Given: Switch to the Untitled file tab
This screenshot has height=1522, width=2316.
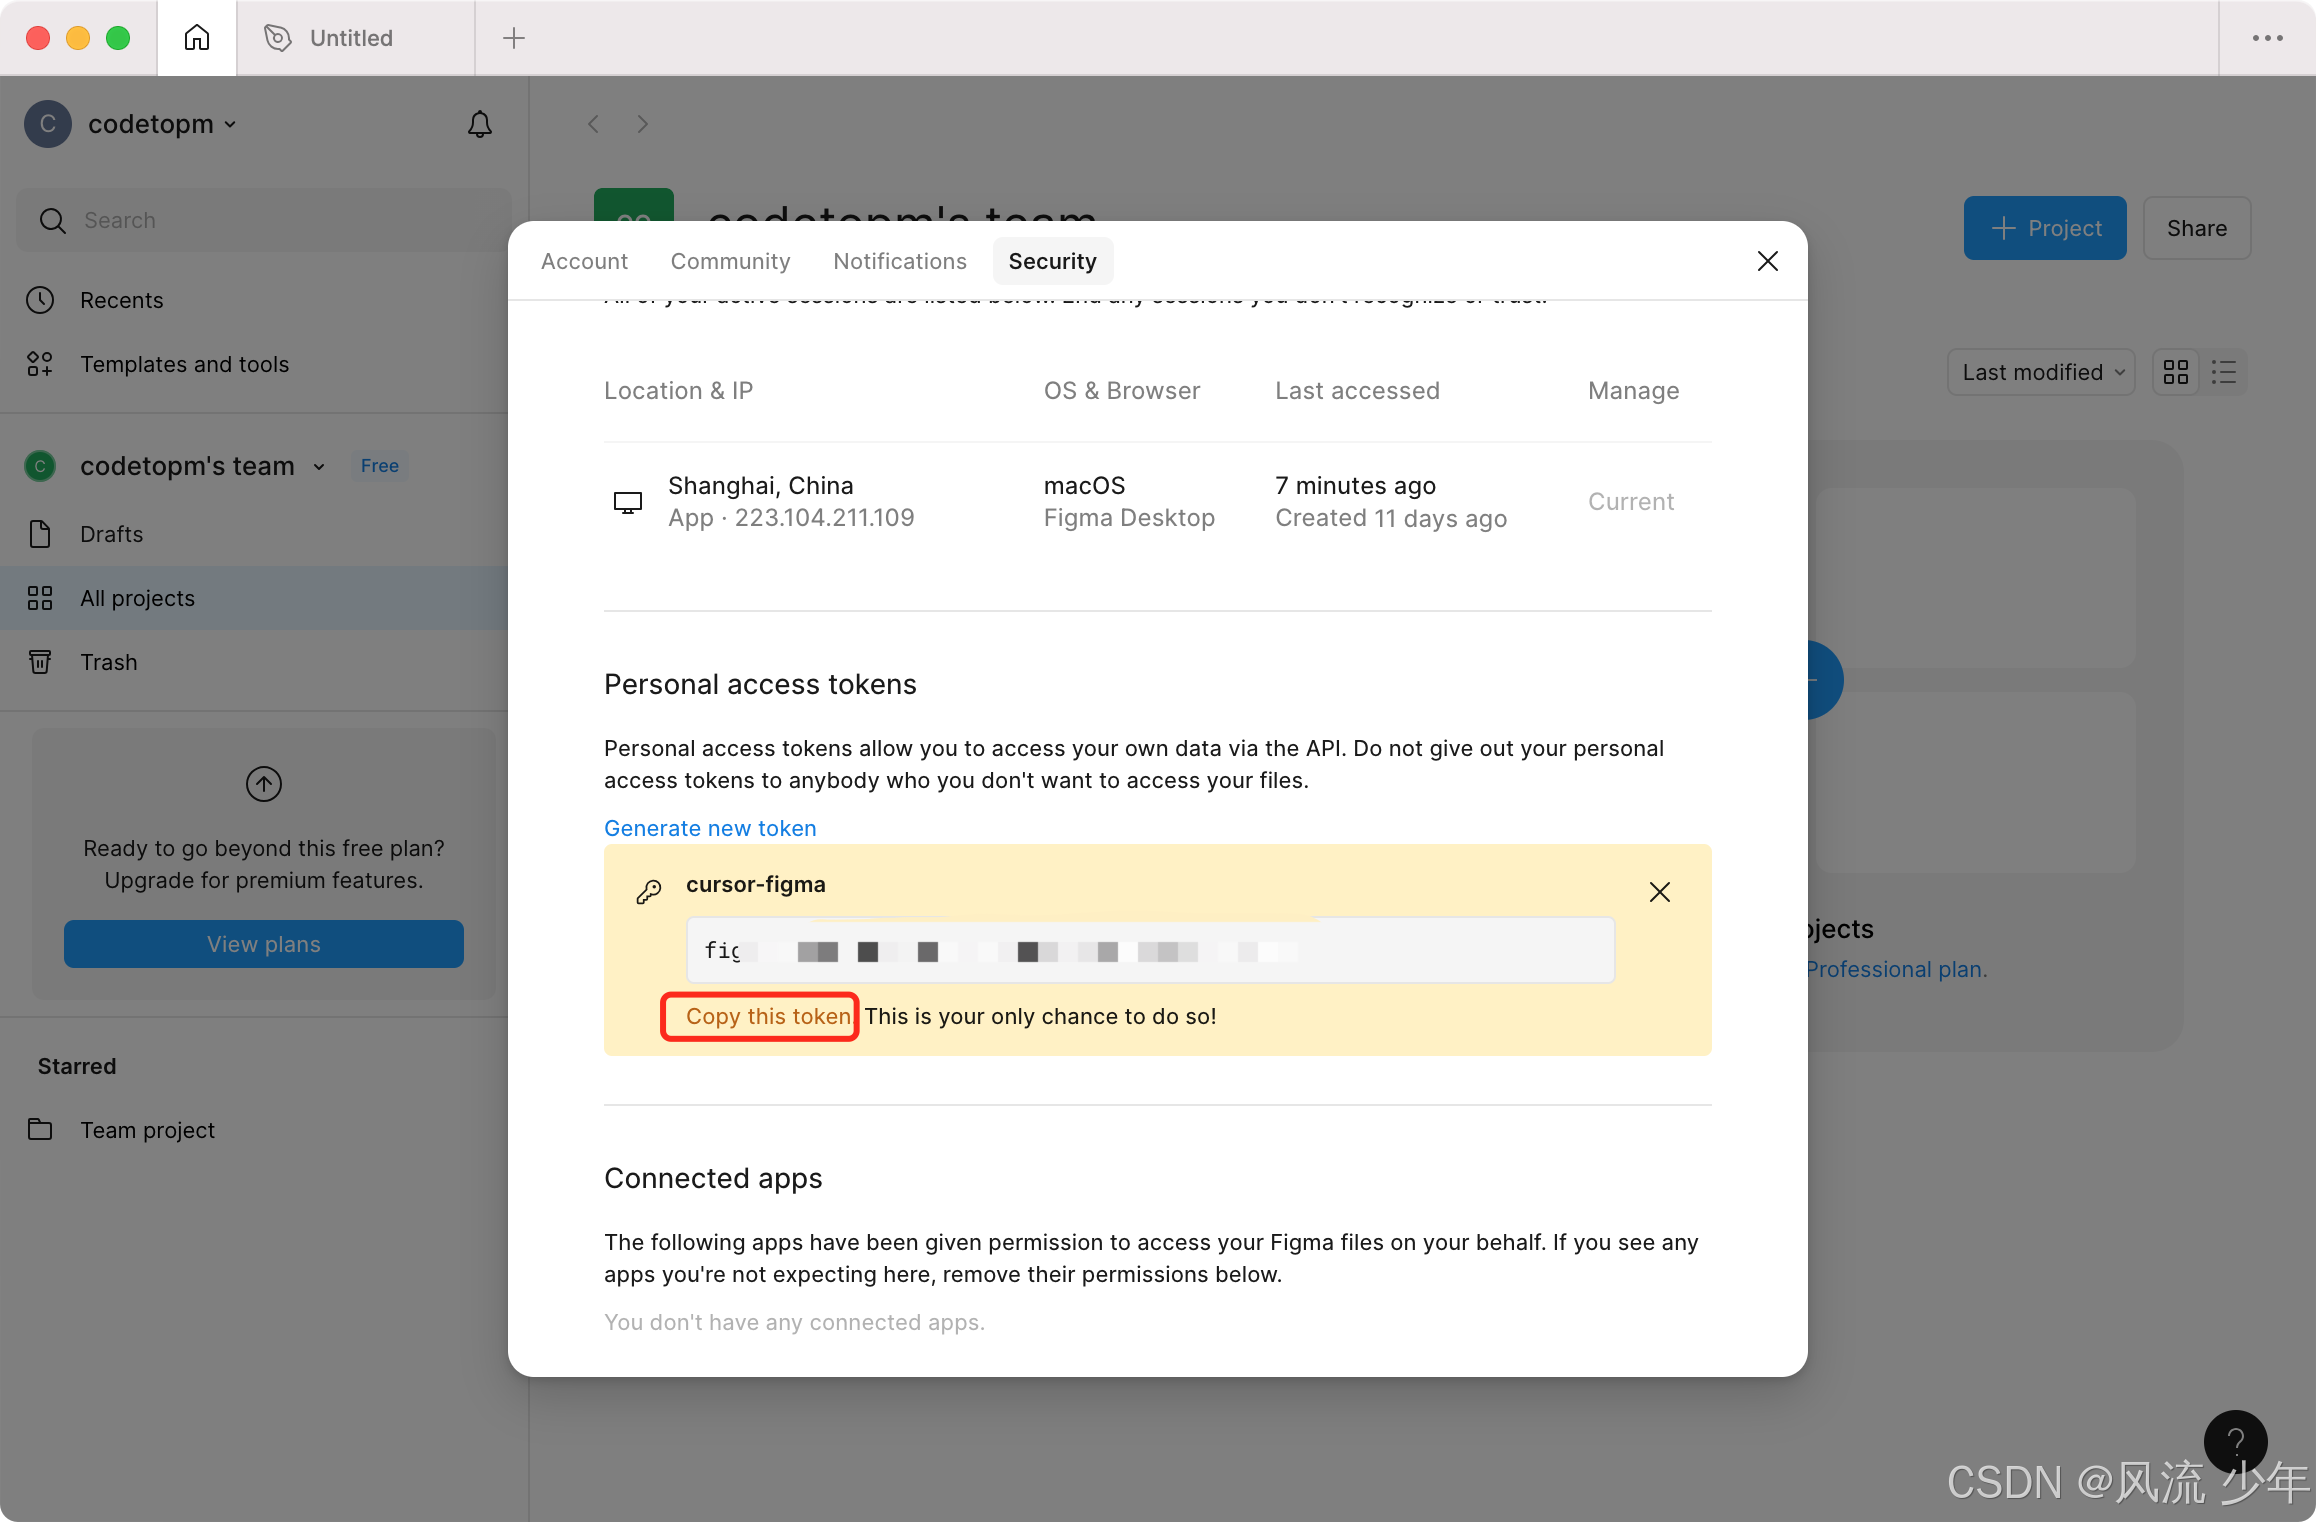Looking at the screenshot, I should click(355, 38).
